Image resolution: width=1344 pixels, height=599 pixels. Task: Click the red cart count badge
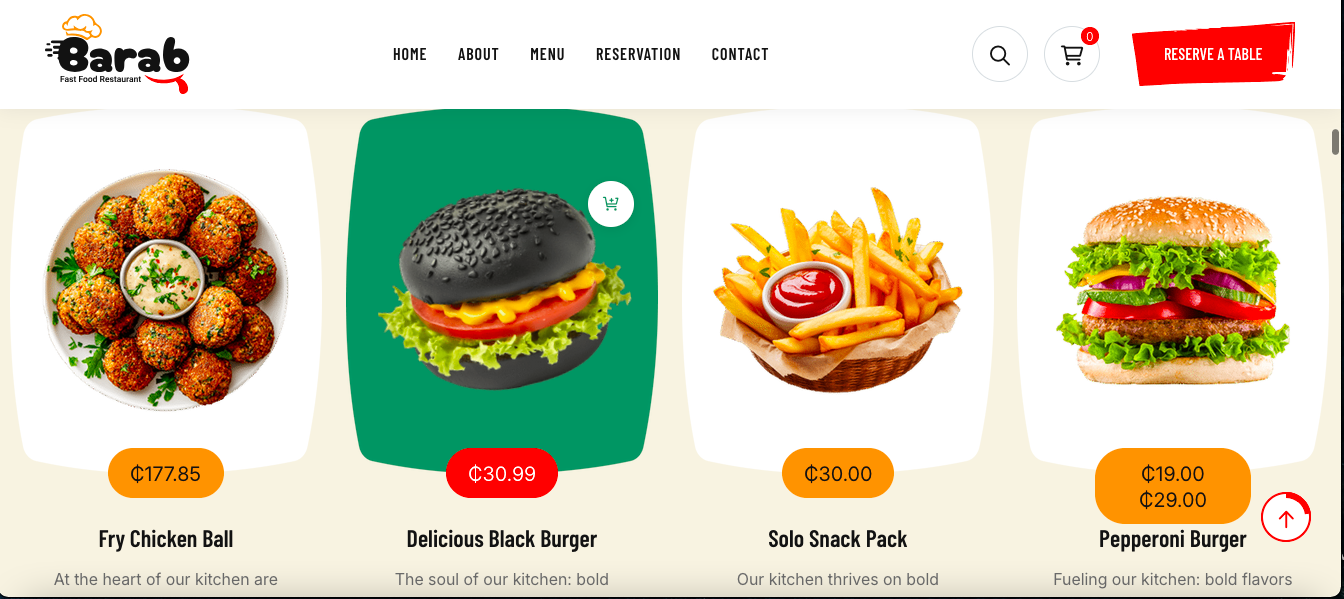pos(1090,36)
